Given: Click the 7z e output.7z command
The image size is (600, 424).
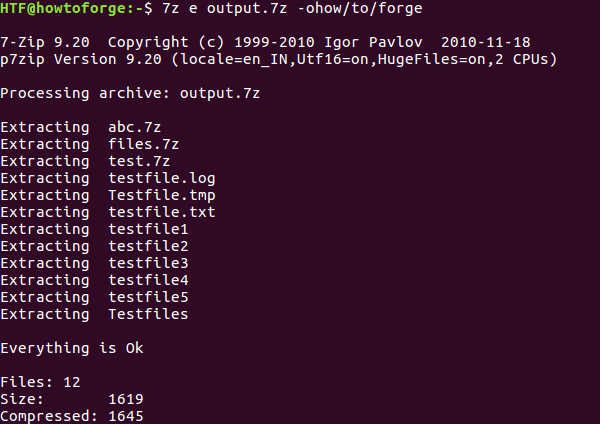Looking at the screenshot, I should click(x=224, y=8).
